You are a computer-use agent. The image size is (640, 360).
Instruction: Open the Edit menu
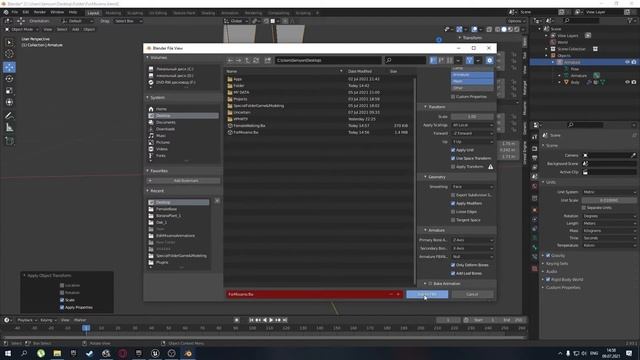26,12
